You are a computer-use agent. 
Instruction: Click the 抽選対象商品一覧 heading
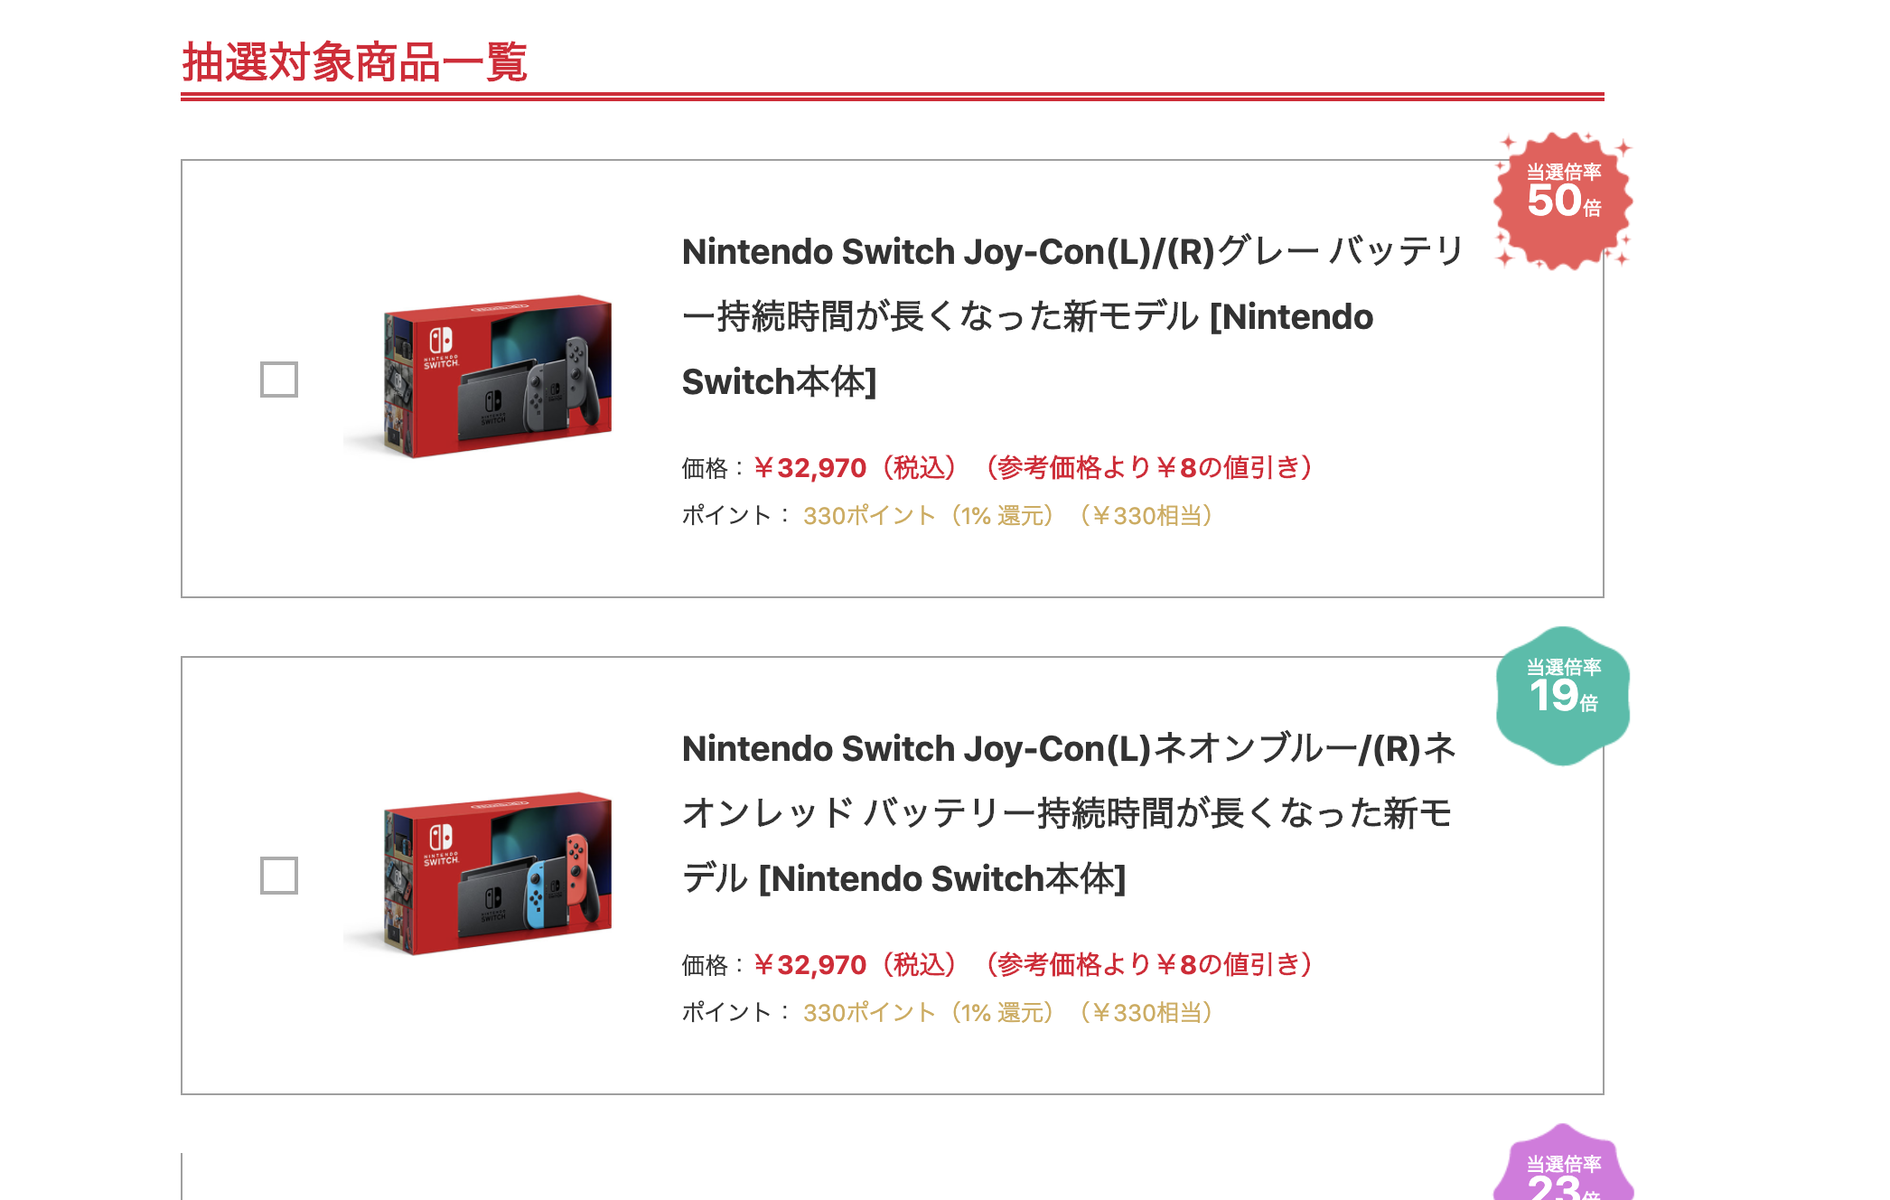354,62
